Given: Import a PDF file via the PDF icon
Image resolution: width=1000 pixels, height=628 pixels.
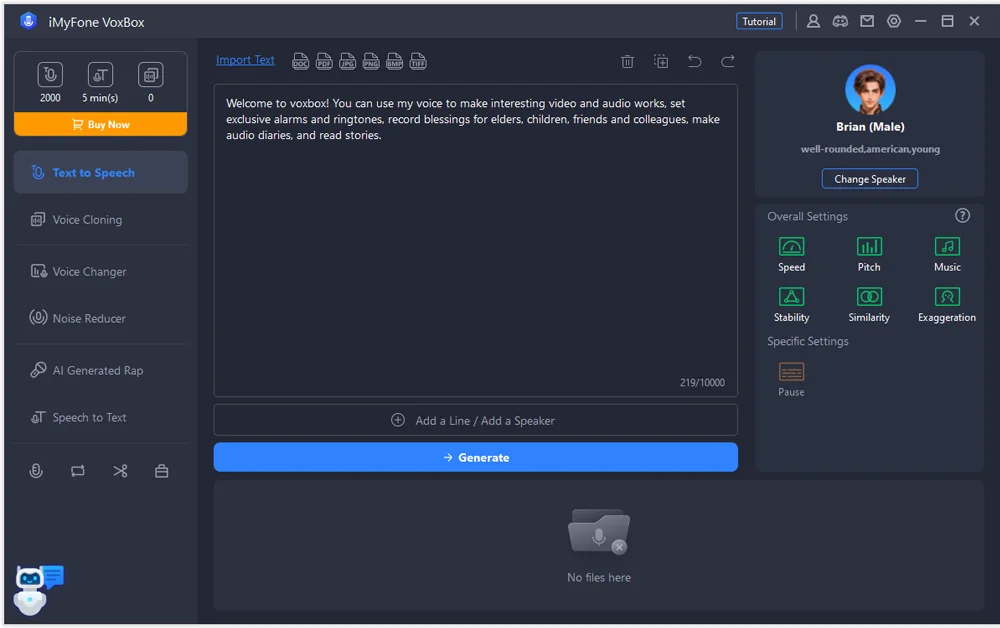Looking at the screenshot, I should 324,62.
